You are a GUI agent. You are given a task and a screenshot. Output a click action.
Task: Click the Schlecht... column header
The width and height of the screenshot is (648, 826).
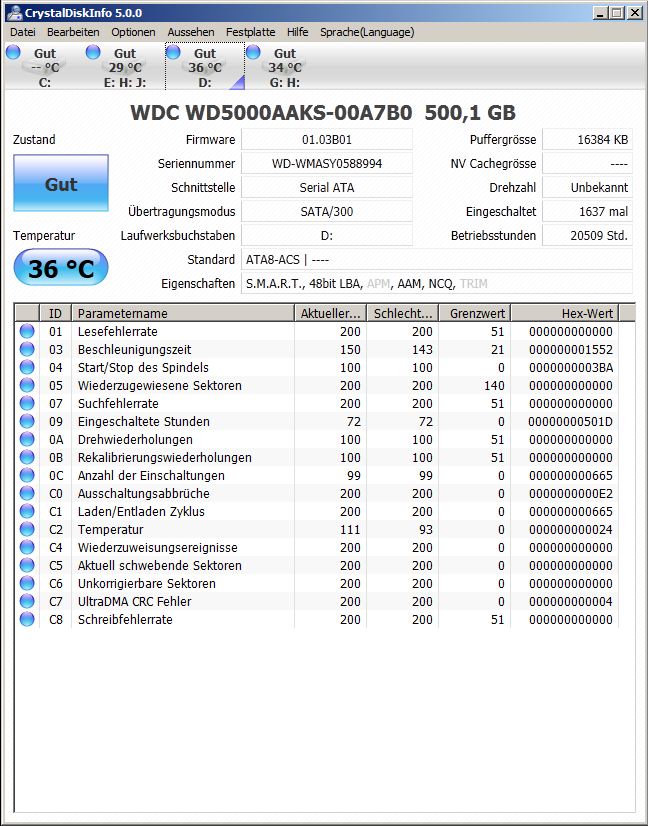(x=403, y=313)
